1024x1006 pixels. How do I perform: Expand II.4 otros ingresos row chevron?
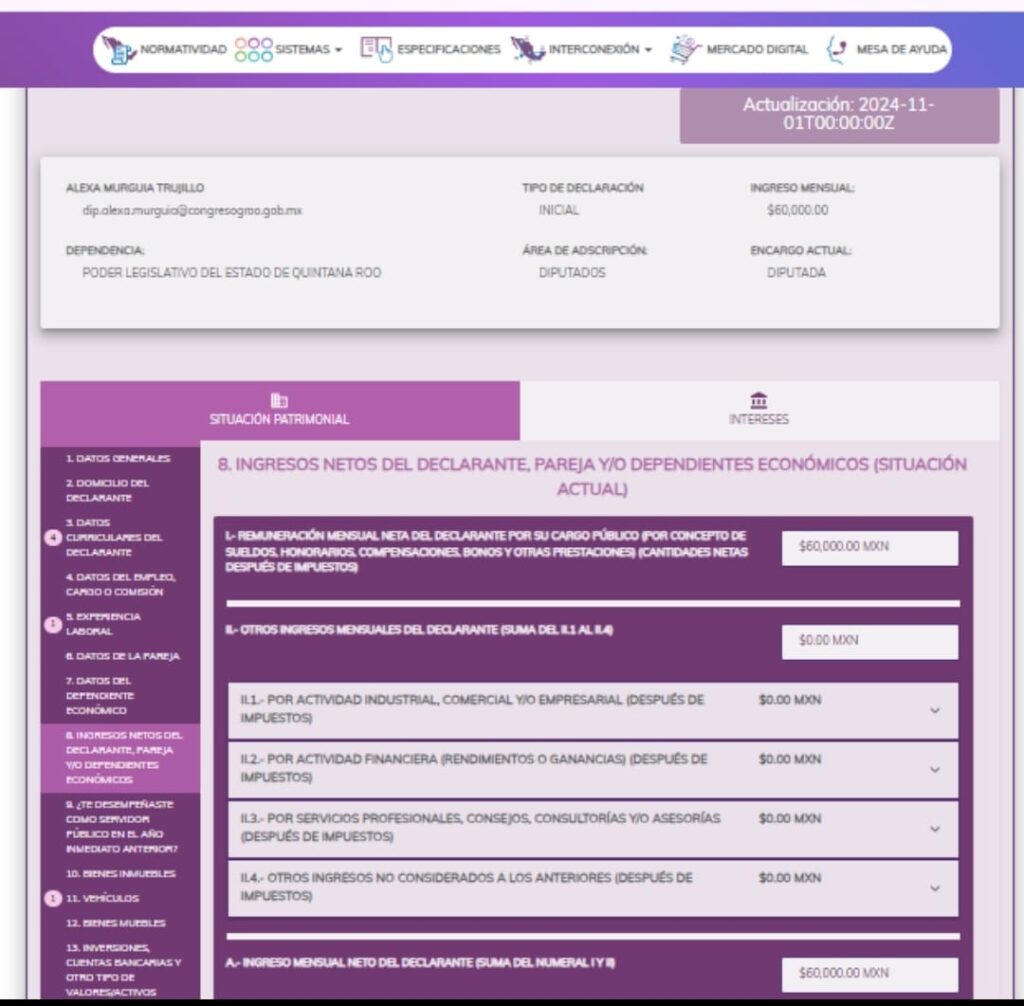935,887
